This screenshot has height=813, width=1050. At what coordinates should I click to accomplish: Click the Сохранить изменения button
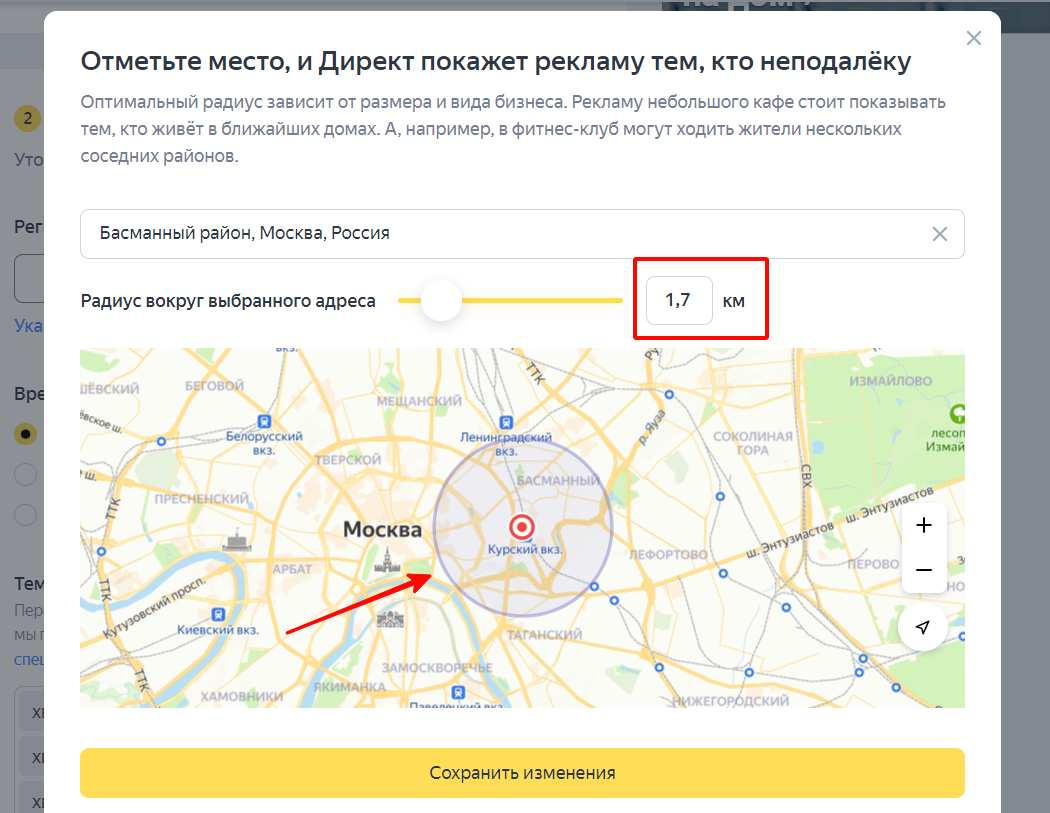coord(522,773)
